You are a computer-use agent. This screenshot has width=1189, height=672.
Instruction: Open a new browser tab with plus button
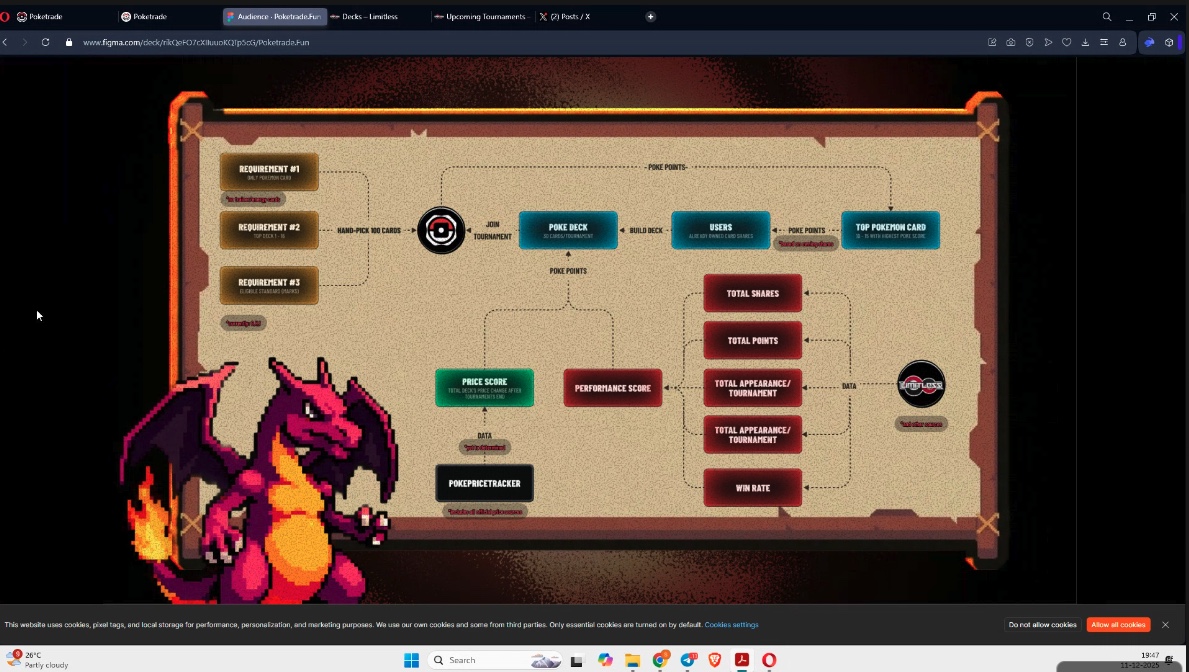[x=651, y=17]
